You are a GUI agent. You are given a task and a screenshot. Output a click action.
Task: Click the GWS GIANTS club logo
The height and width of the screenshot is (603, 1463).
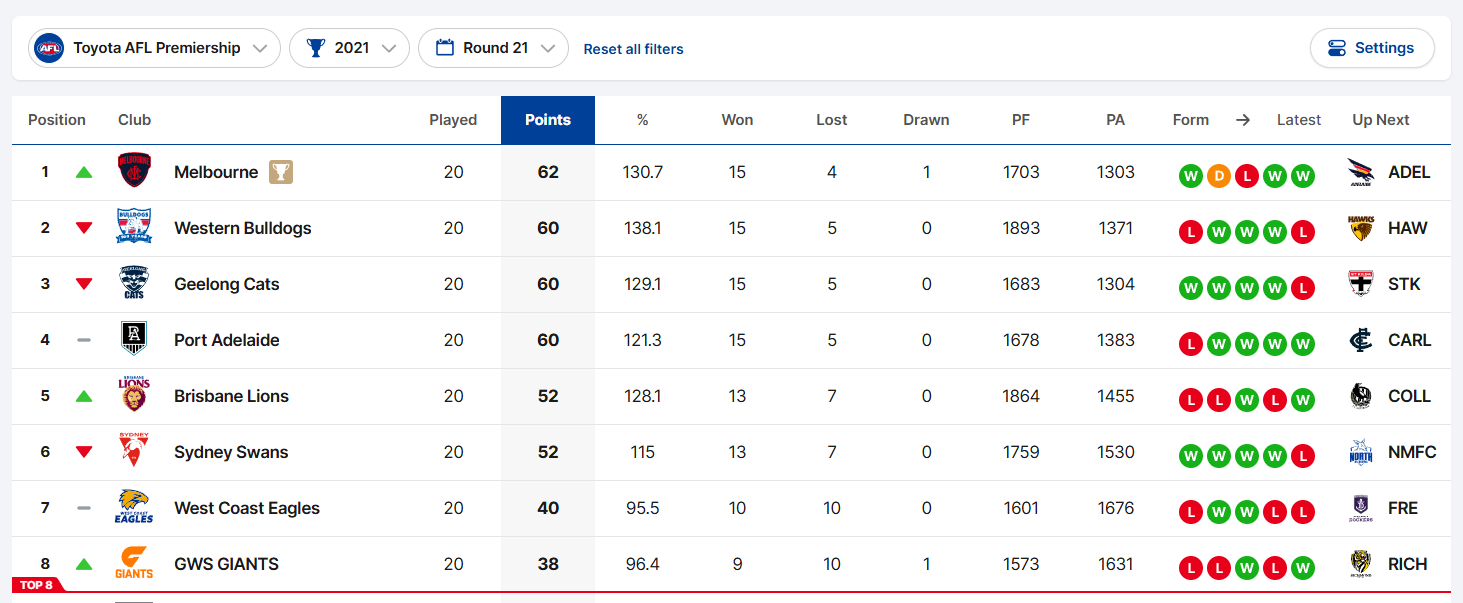[134, 564]
